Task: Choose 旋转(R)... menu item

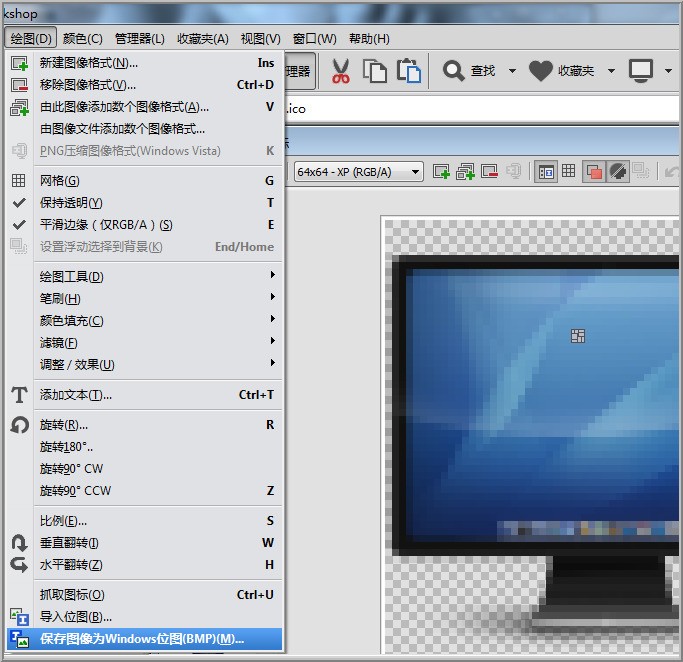Action: pos(144,425)
